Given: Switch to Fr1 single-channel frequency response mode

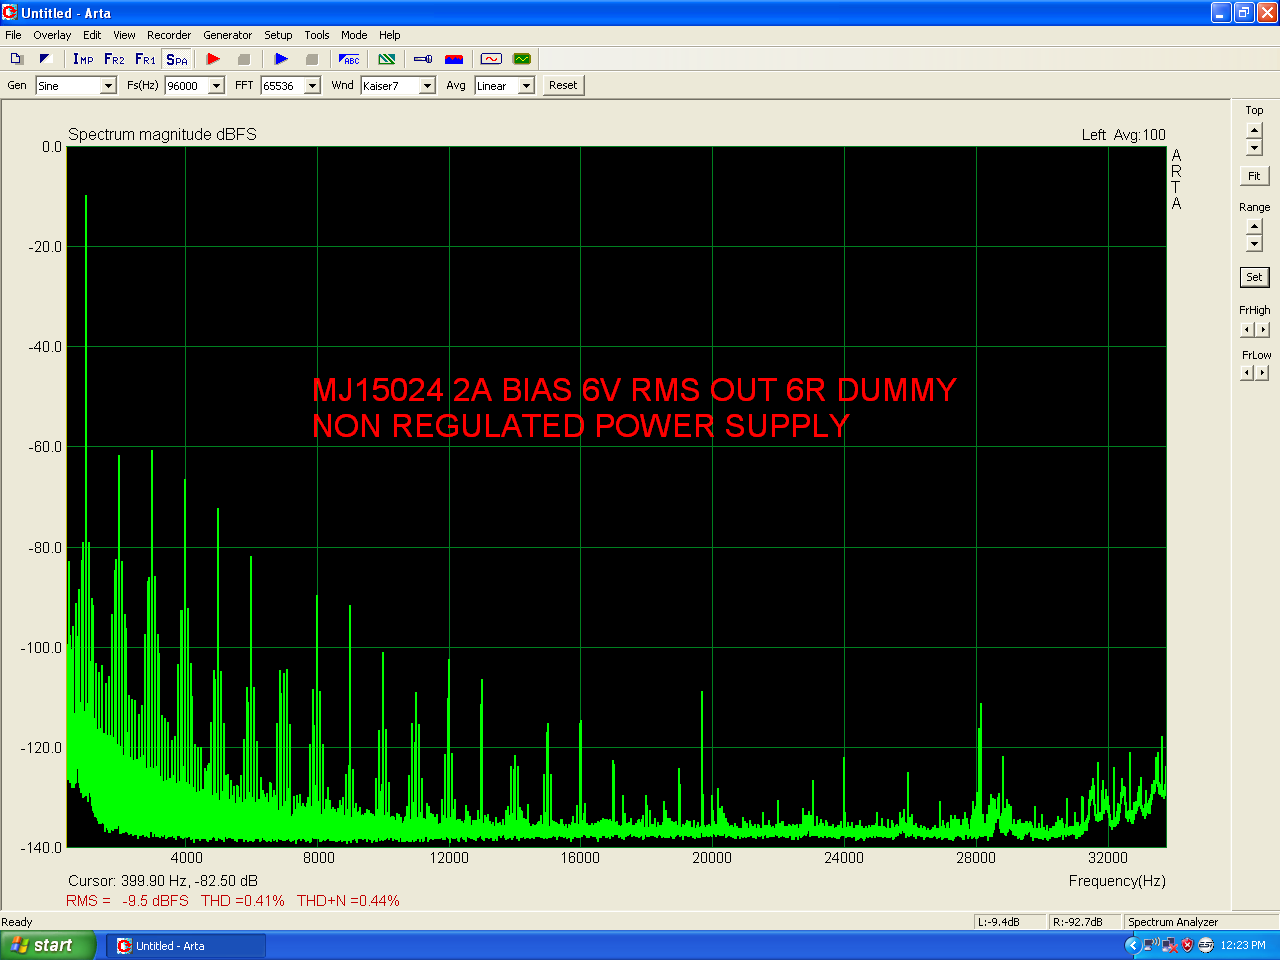Looking at the screenshot, I should click(x=145, y=59).
